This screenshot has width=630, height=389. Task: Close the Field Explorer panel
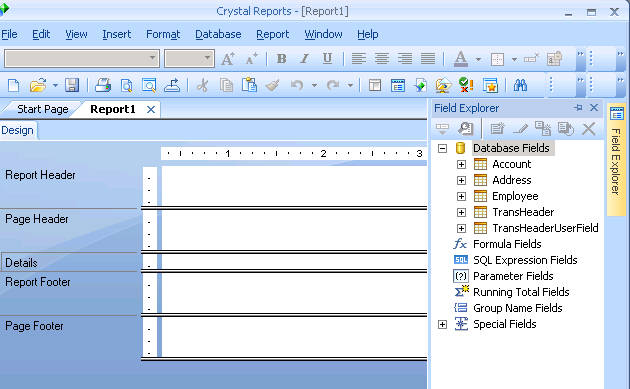(x=594, y=108)
